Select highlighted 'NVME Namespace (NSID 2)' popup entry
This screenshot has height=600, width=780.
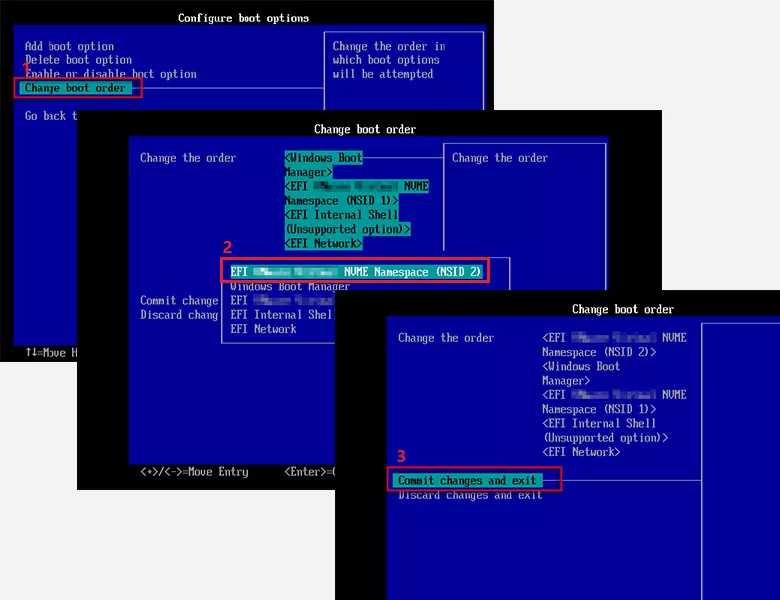356,272
